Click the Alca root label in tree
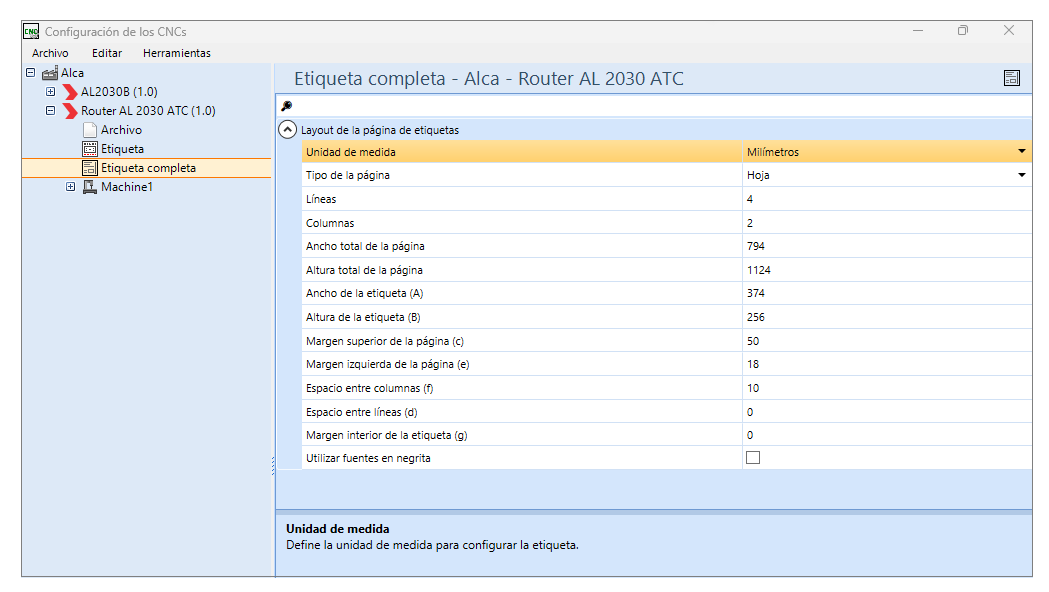 72,73
